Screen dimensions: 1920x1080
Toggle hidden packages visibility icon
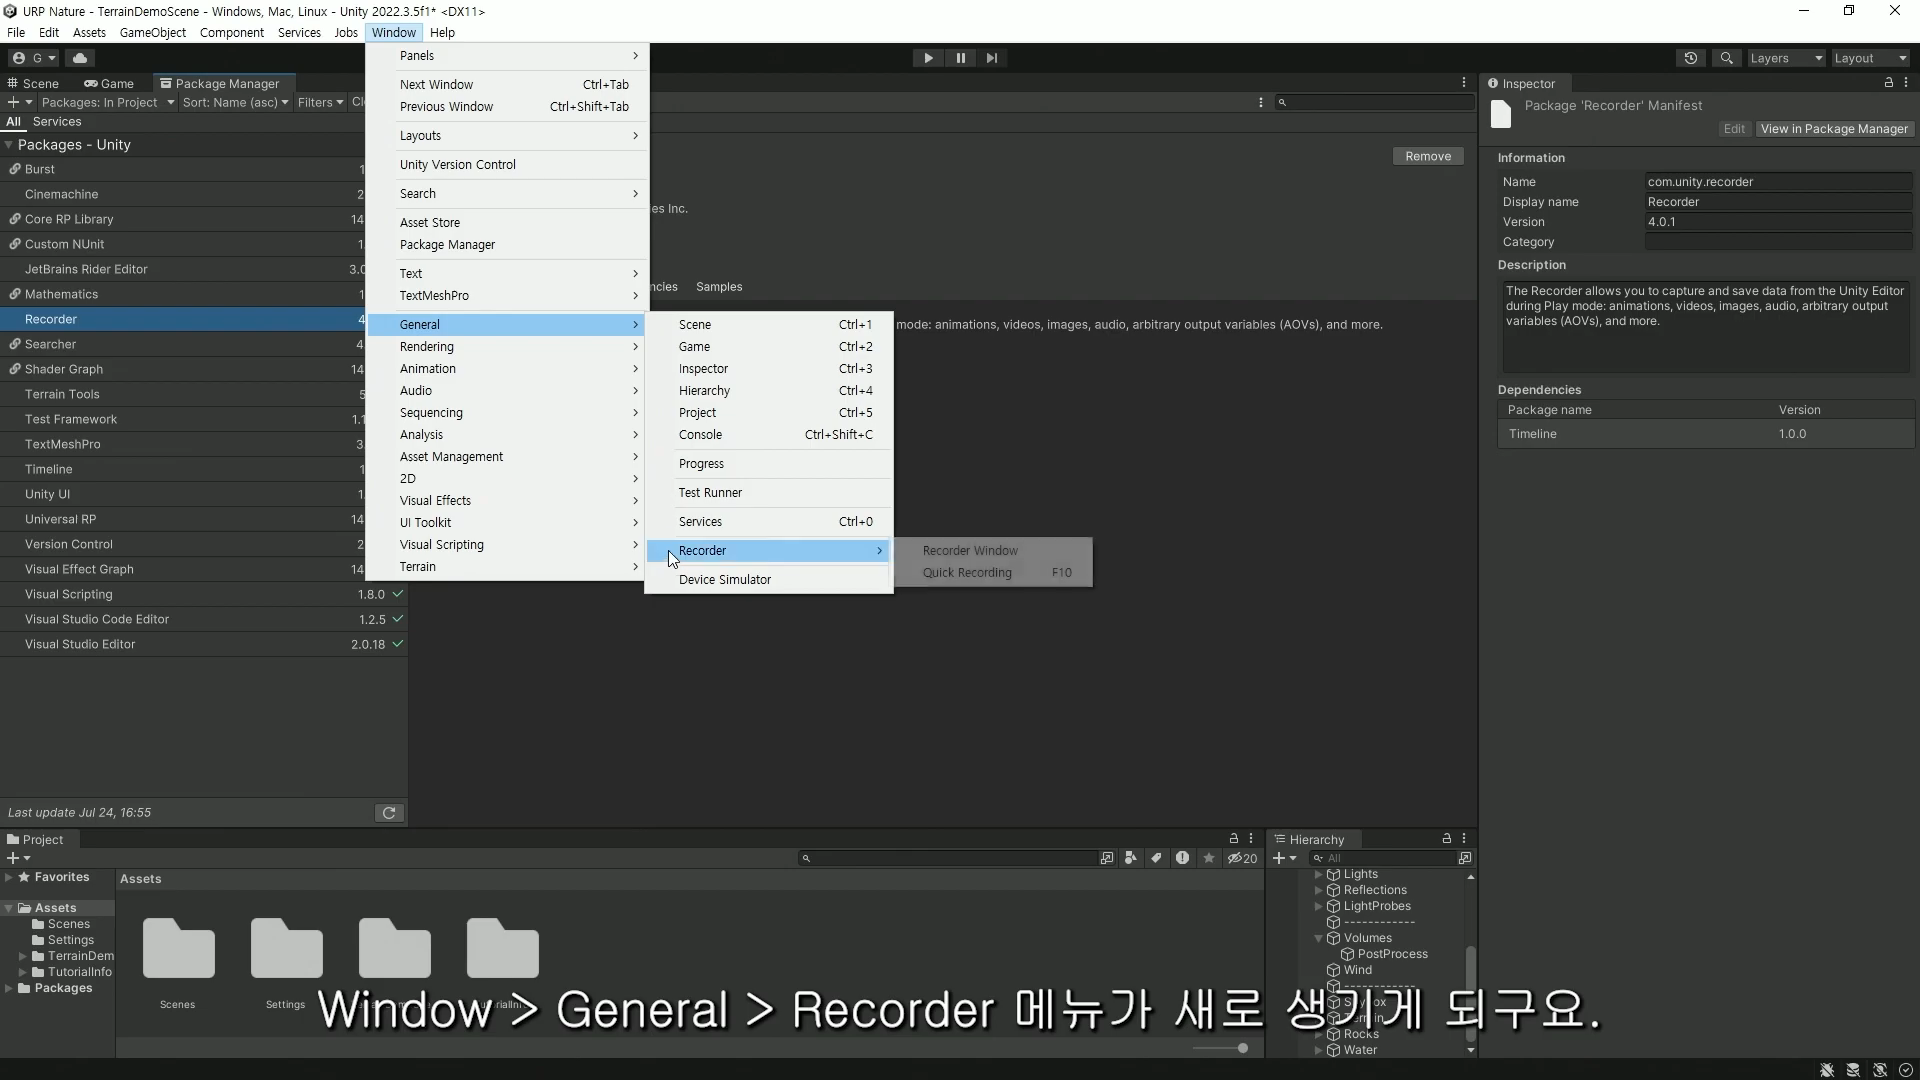click(x=1242, y=858)
